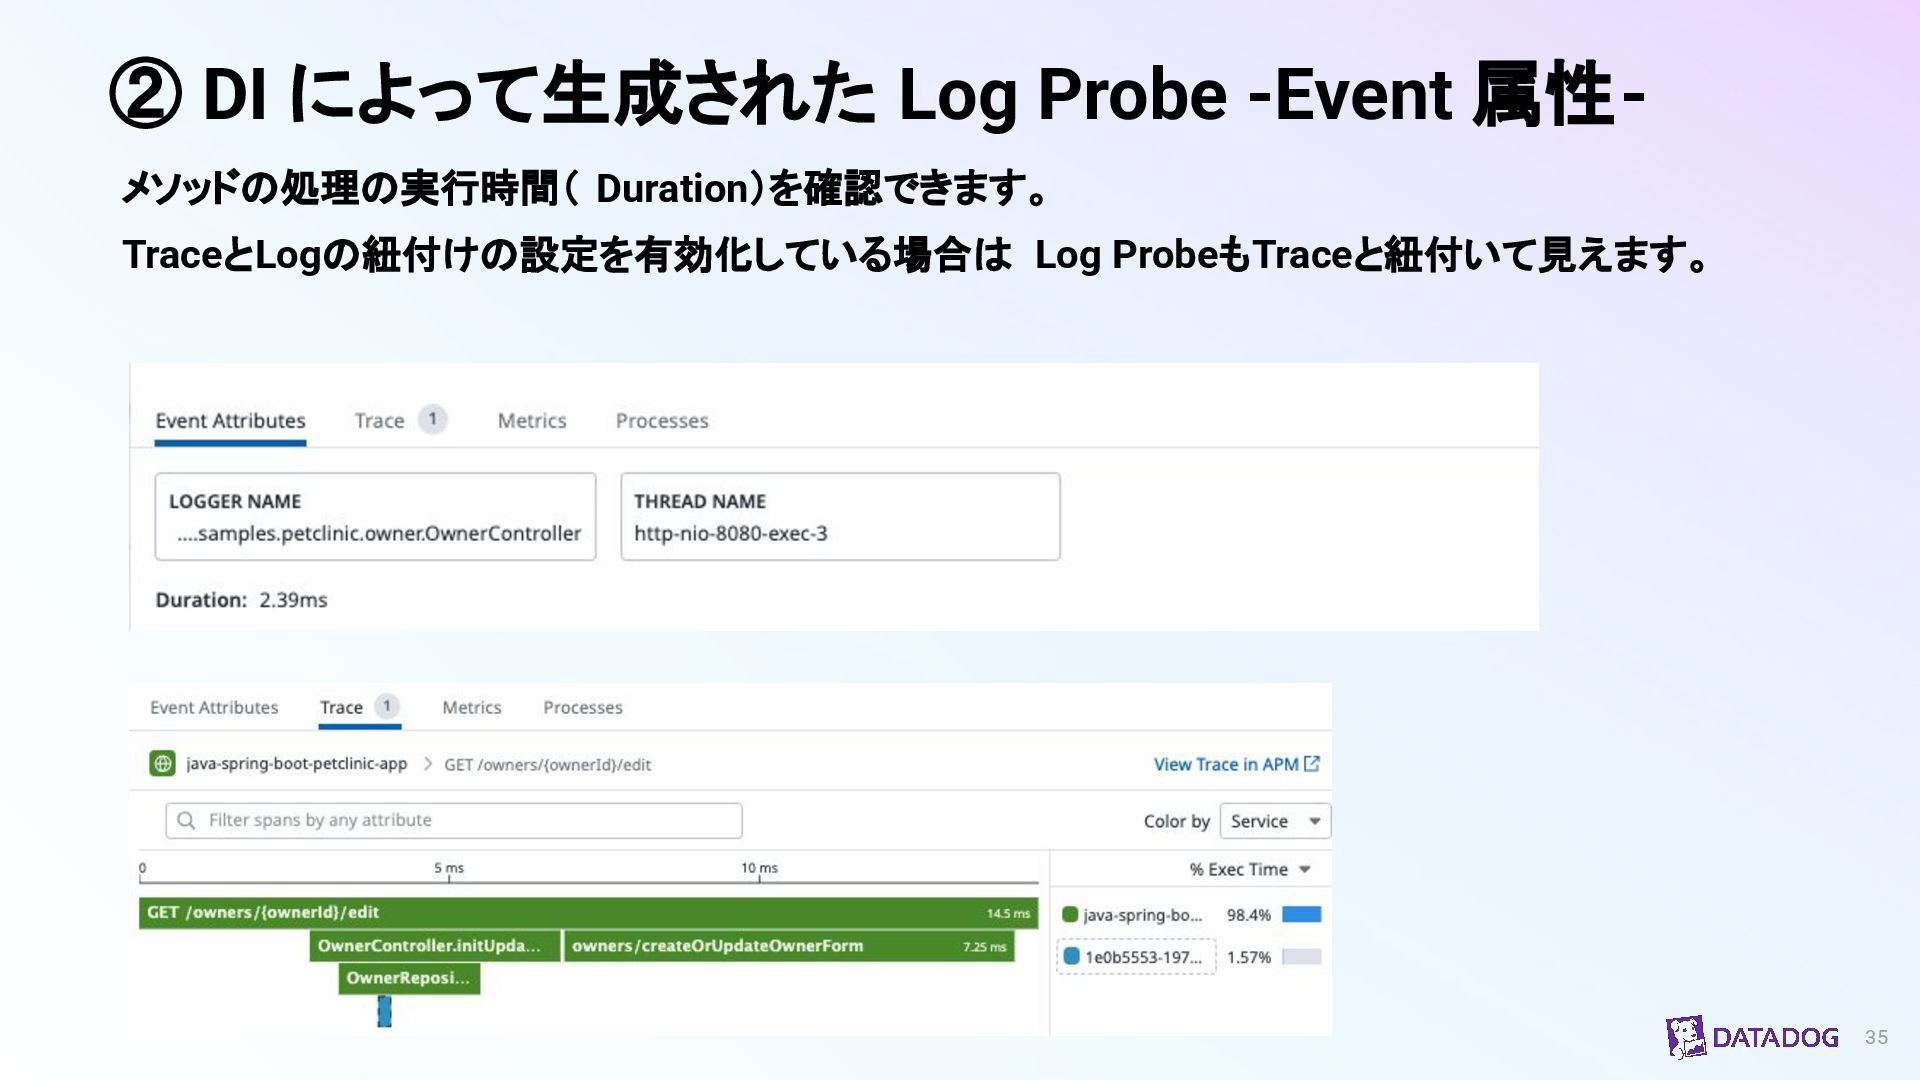The height and width of the screenshot is (1080, 1920).
Task: Open View Trace in APM link
Action: tap(1225, 764)
